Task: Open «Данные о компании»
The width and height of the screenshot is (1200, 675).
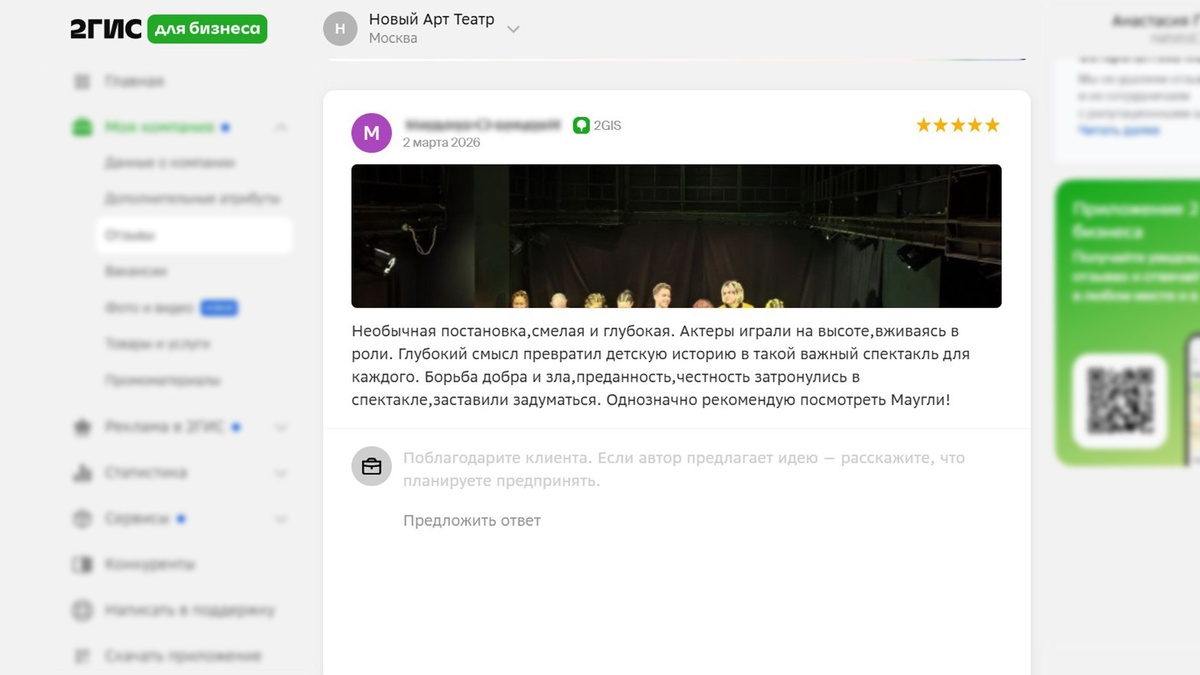Action: [170, 162]
